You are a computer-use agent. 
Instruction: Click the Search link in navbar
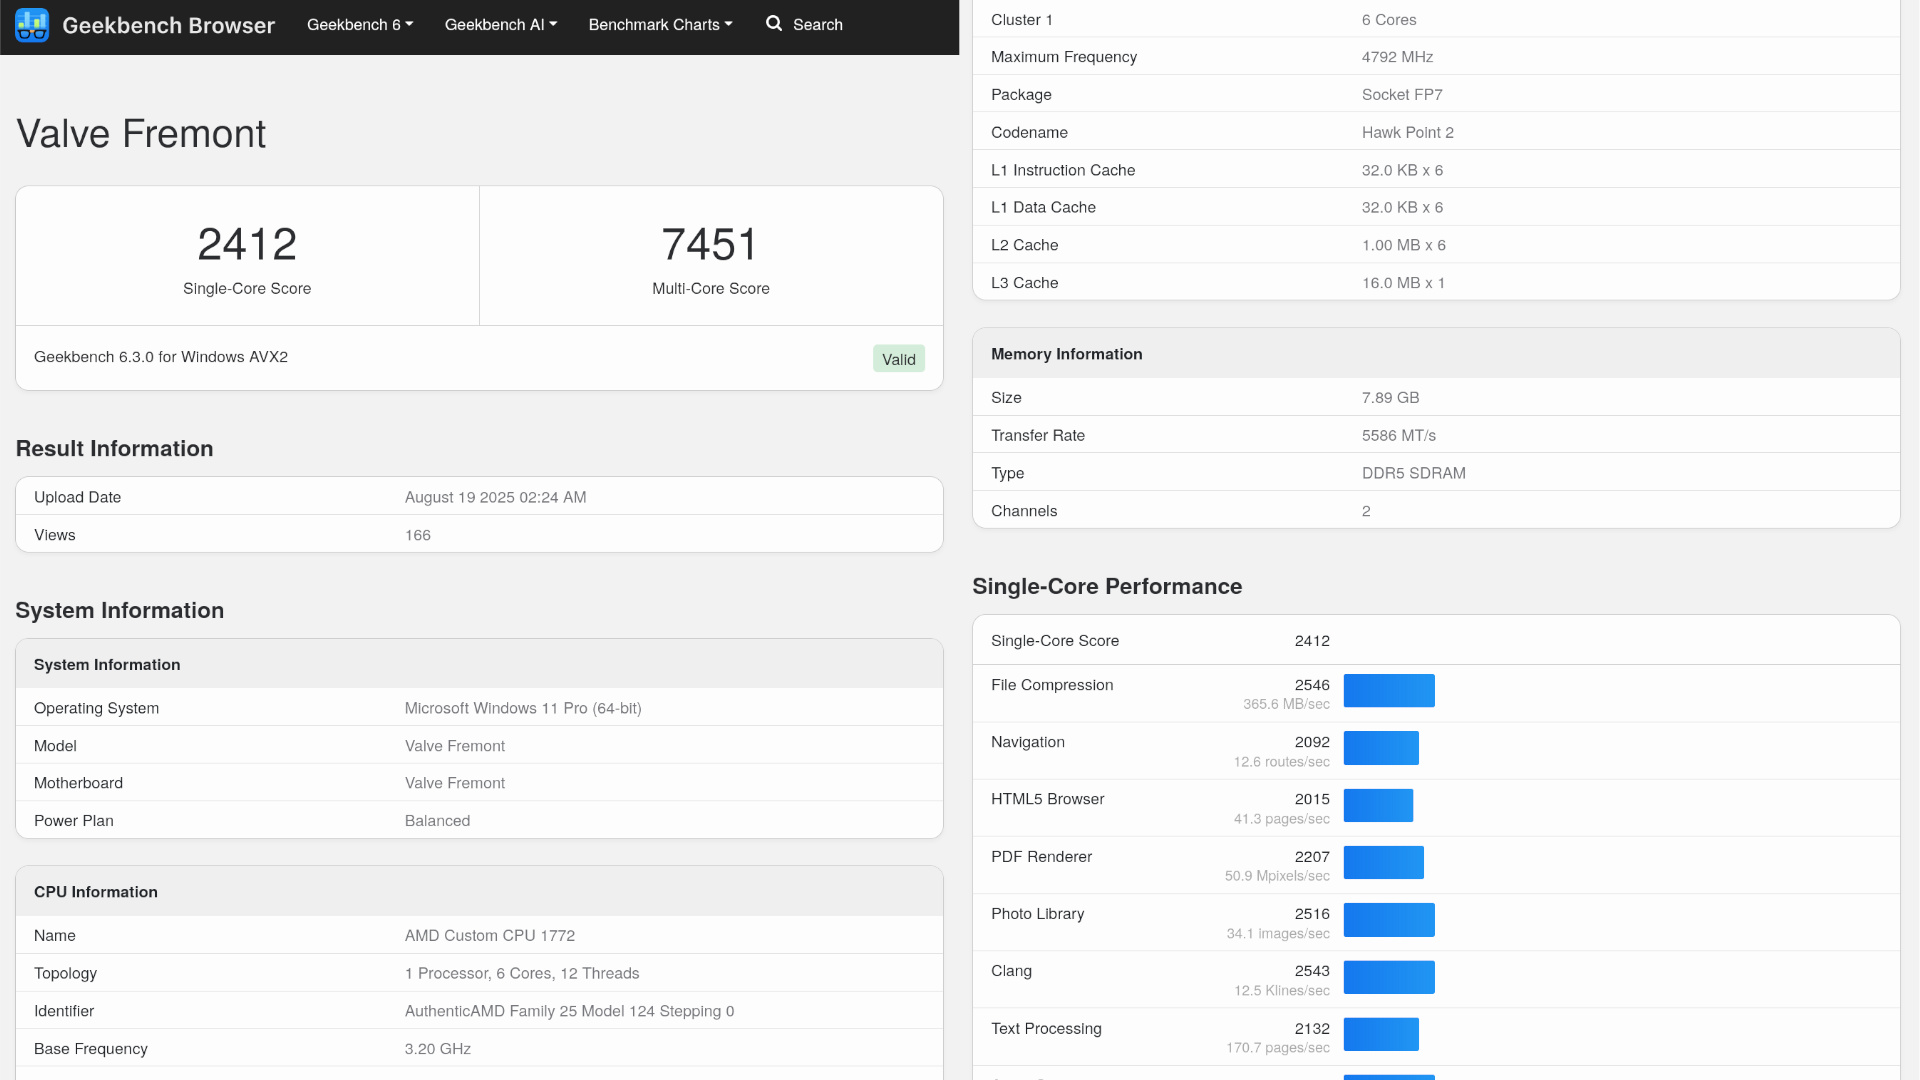pyautogui.click(x=818, y=24)
